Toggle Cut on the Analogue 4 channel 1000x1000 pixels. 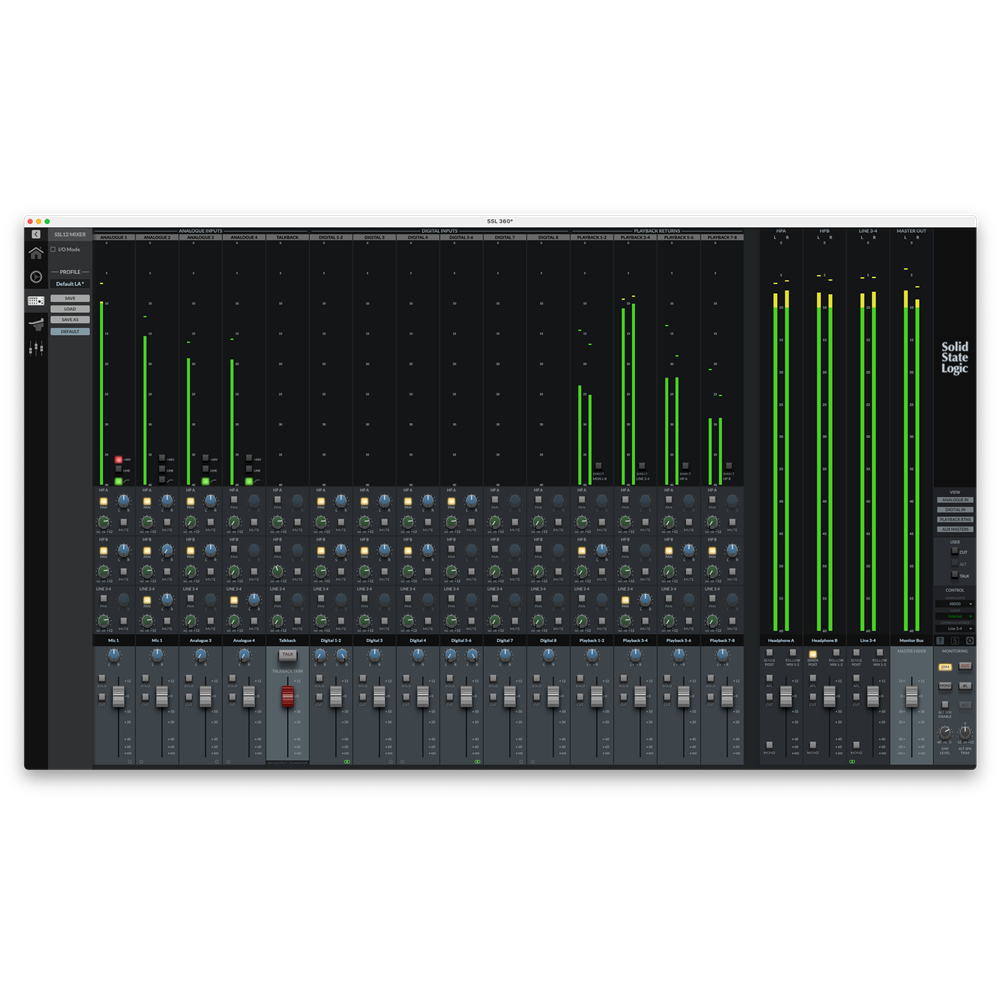coord(232,697)
